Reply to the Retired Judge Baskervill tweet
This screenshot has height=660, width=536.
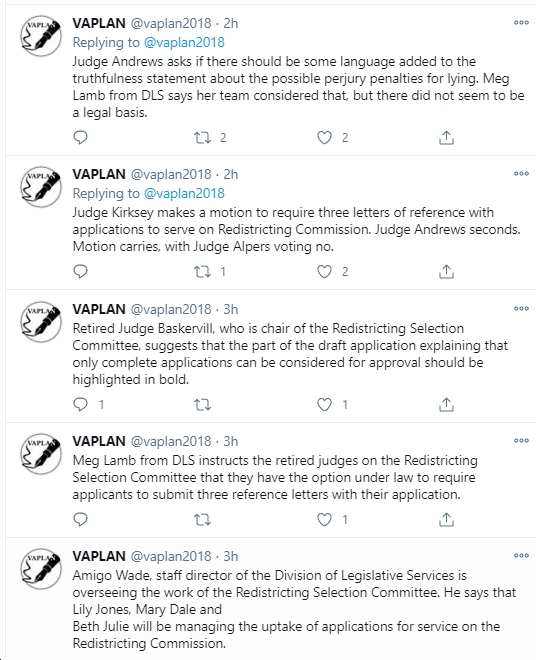coord(80,405)
